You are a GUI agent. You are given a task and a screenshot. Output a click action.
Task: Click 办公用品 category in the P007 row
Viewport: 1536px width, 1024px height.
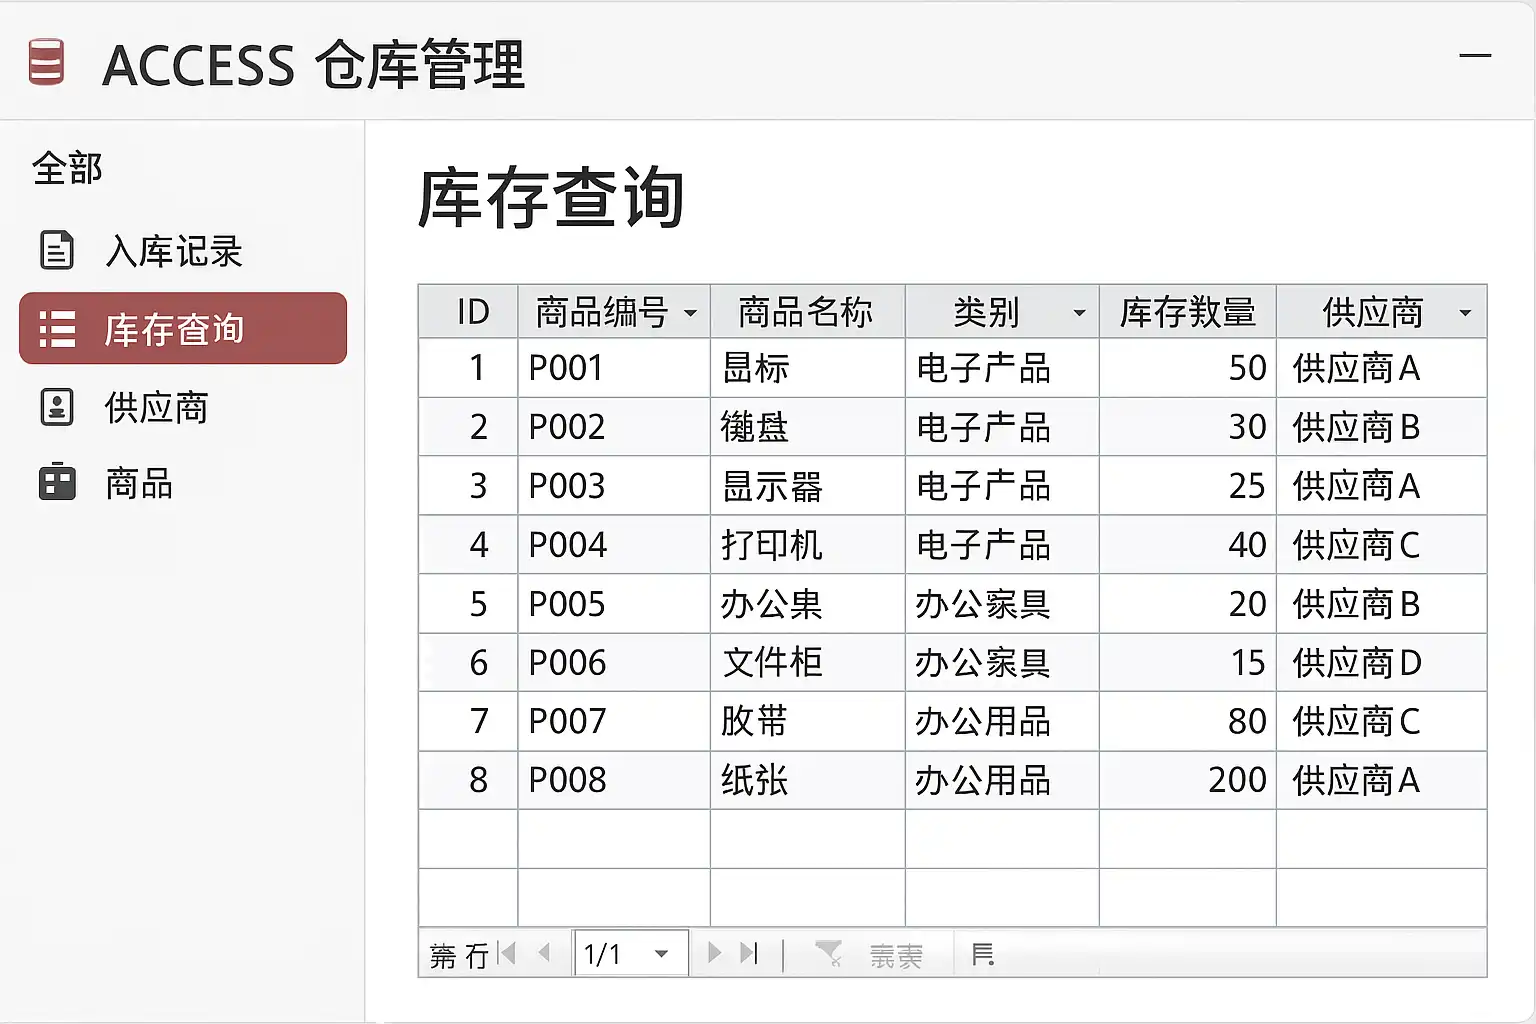[983, 721]
